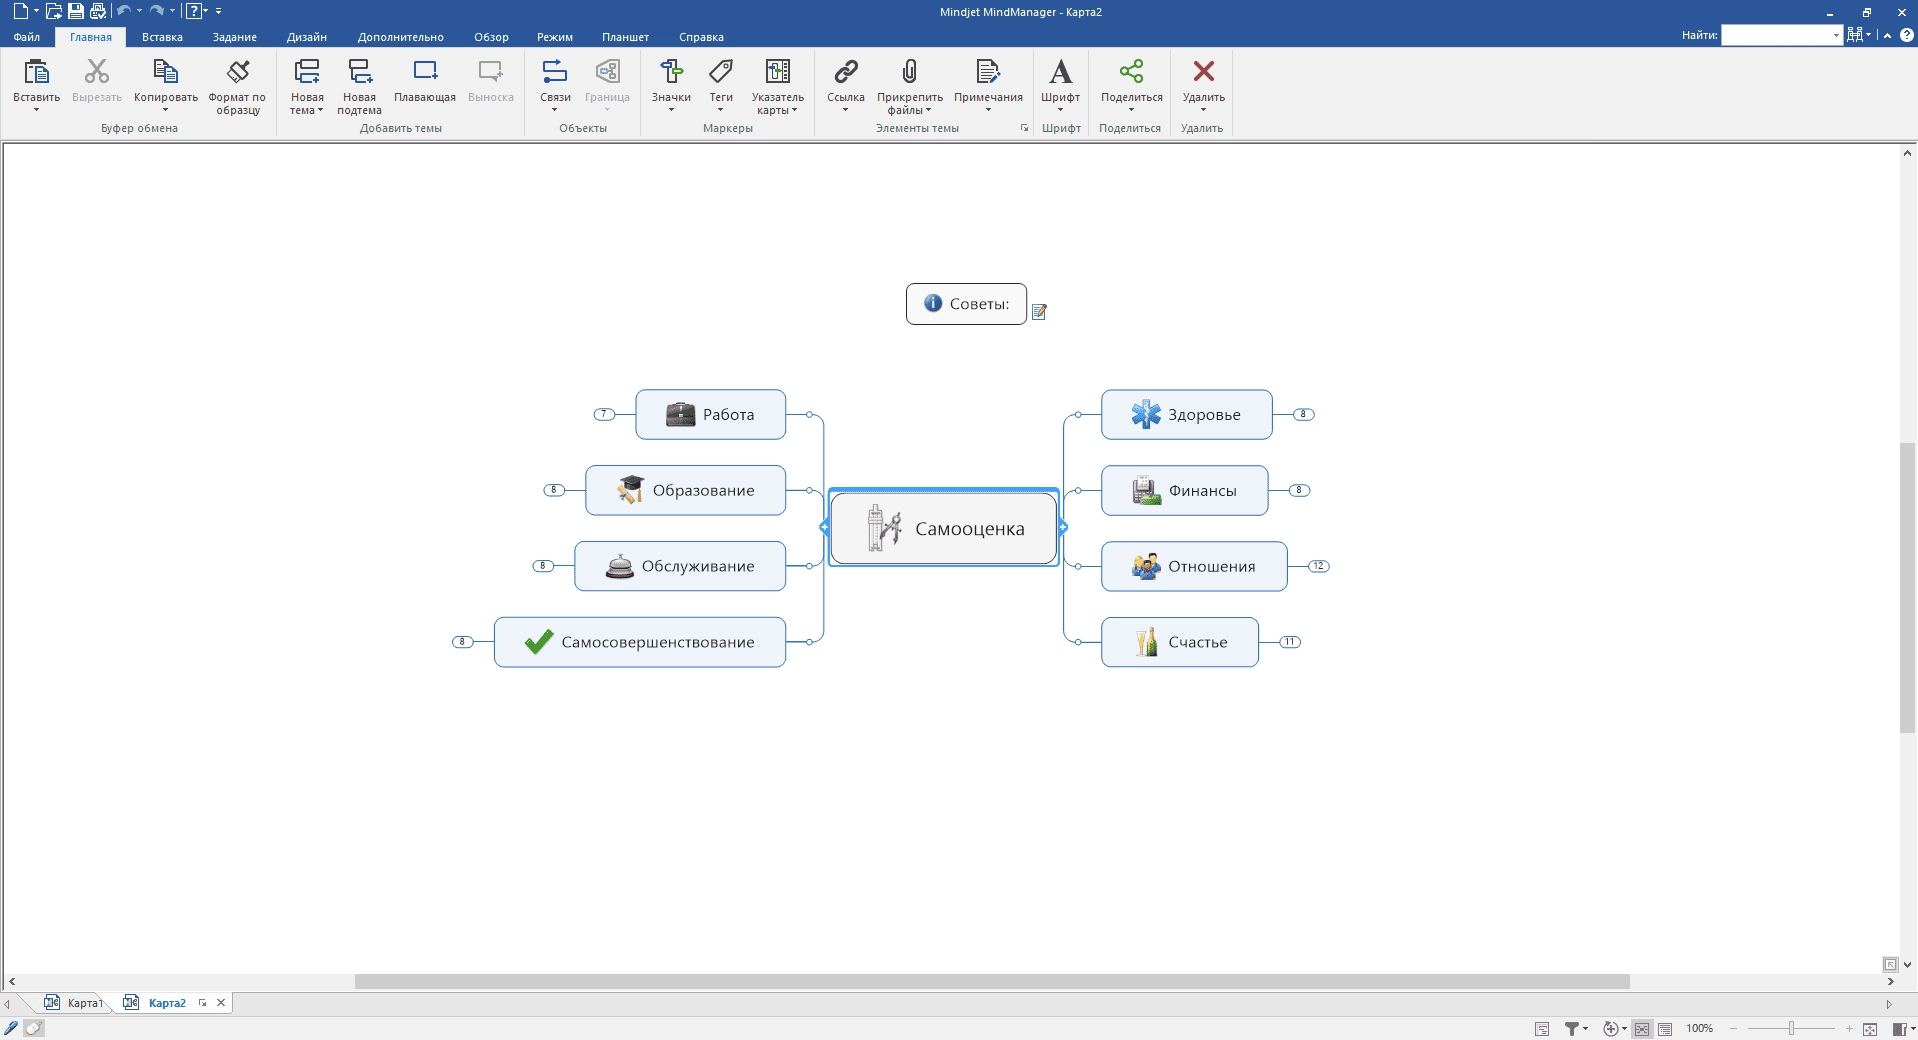Click the 100% zoom level text
The width and height of the screenshot is (1918, 1040).
click(1699, 1029)
